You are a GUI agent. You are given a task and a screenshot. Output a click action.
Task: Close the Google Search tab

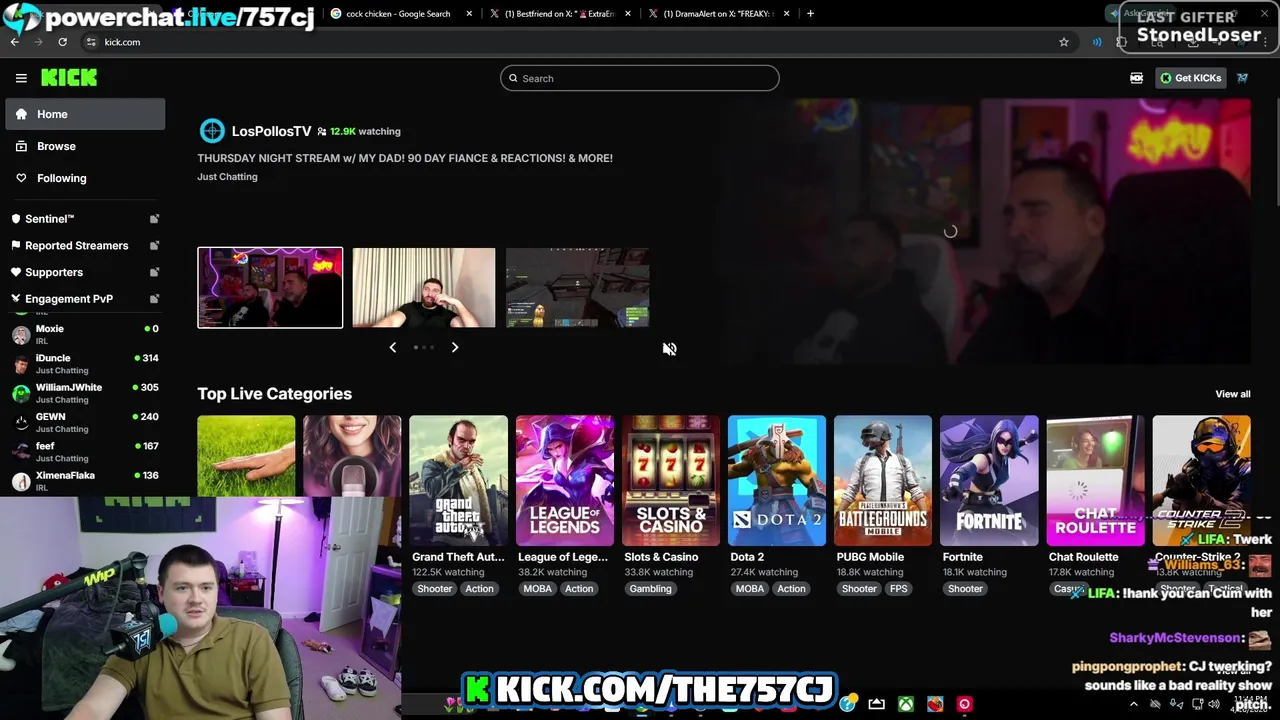(x=469, y=14)
